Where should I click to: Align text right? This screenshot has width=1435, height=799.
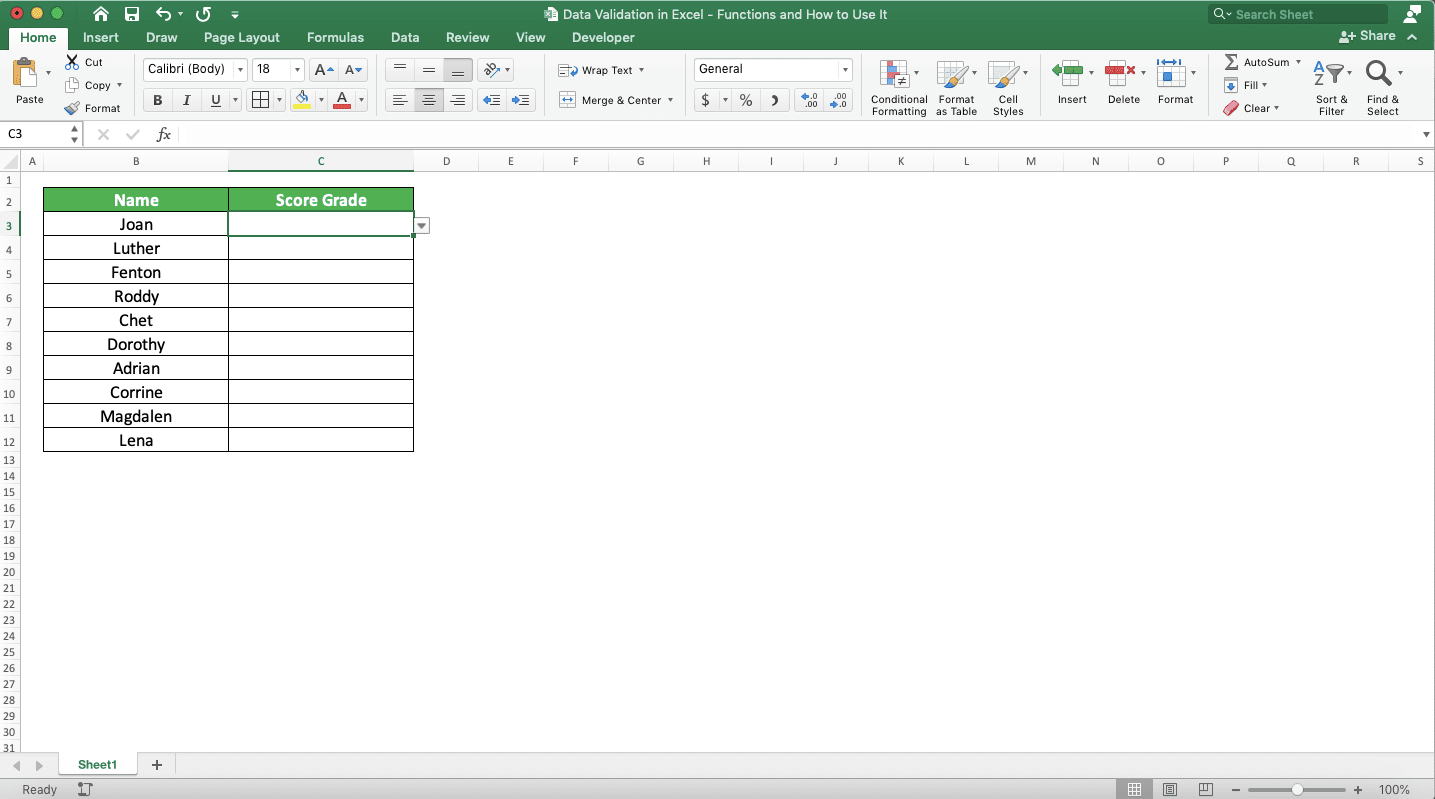458,100
